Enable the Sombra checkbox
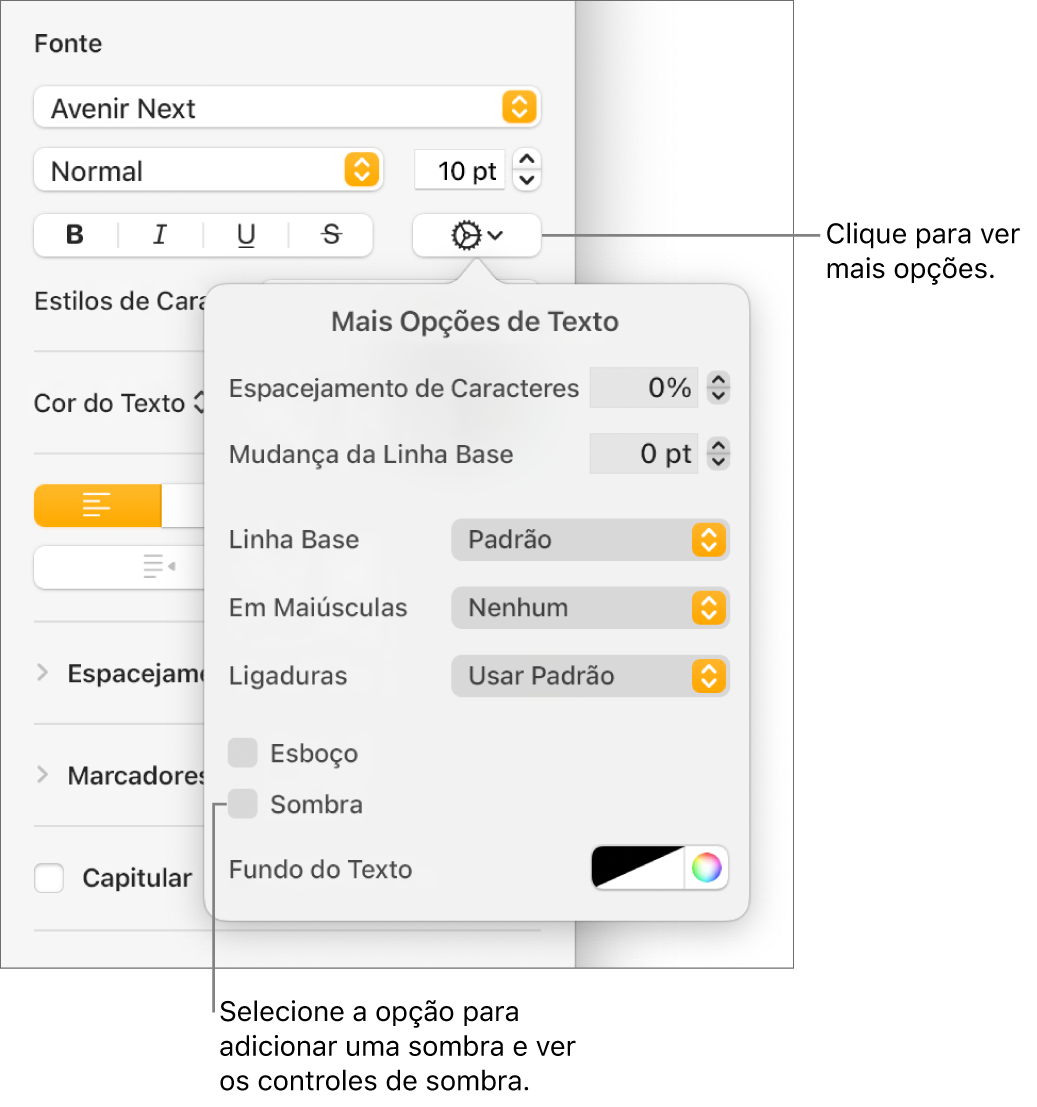The height and width of the screenshot is (1107, 1037). click(243, 804)
